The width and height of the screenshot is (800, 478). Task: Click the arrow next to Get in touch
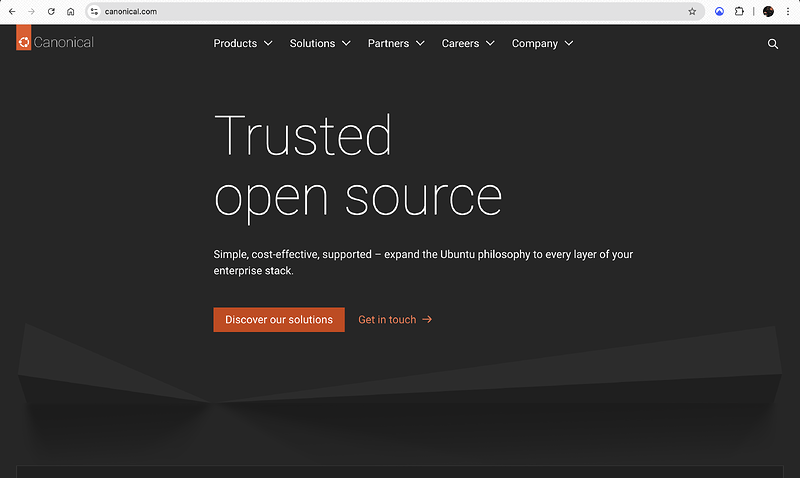coord(427,319)
